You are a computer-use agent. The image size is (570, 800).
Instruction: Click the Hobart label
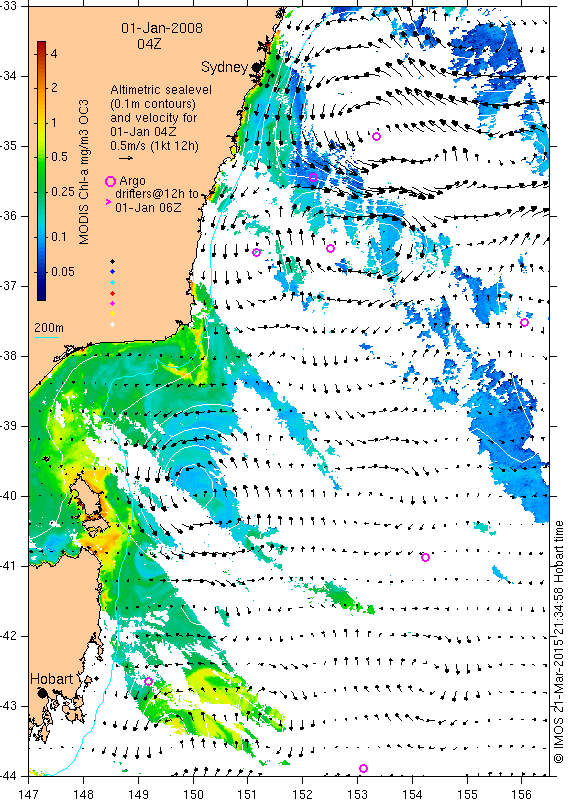pos(52,679)
